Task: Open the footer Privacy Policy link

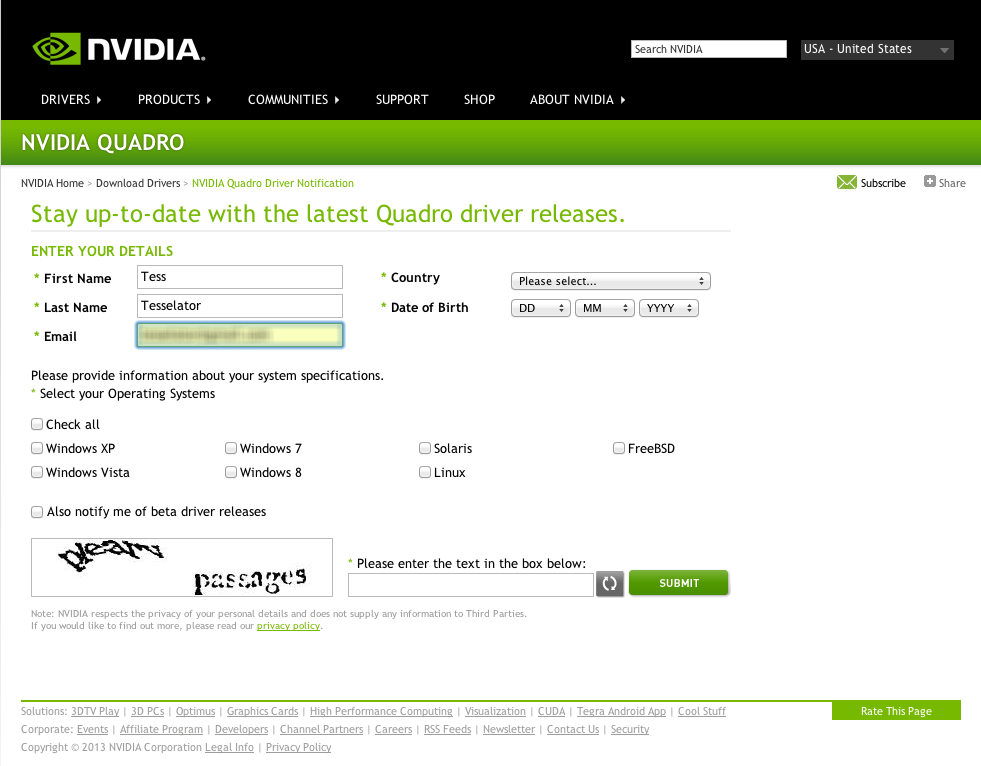Action: point(298,747)
